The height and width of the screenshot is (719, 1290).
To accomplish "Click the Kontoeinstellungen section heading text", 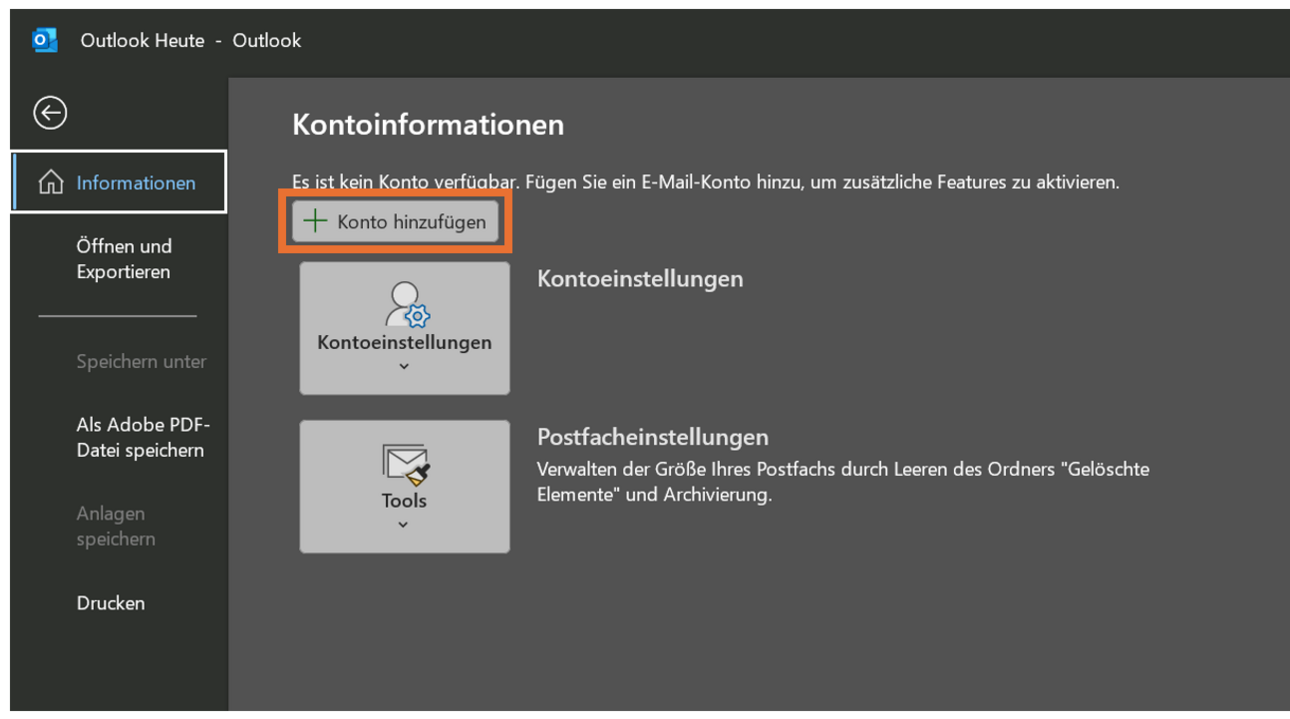I will [x=640, y=279].
